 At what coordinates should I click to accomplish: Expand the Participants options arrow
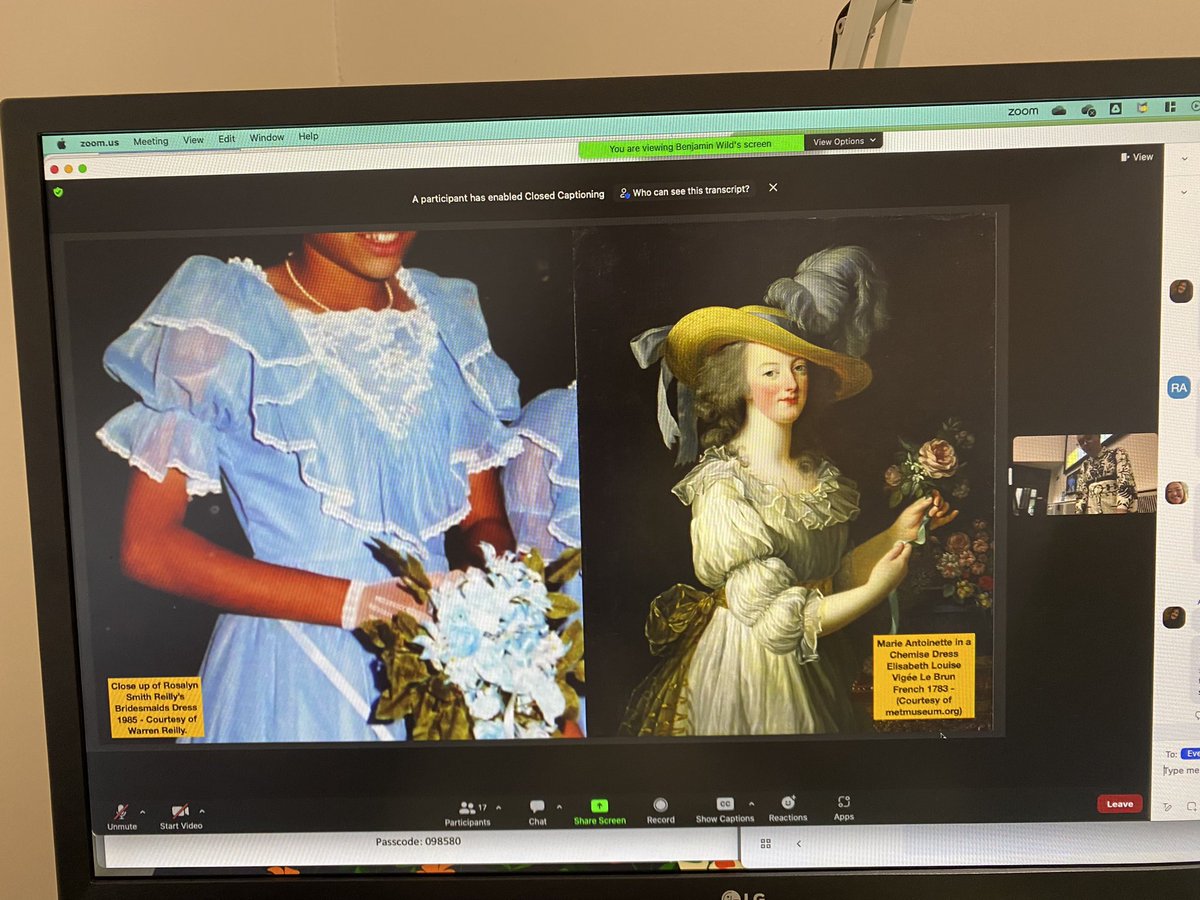(498, 806)
